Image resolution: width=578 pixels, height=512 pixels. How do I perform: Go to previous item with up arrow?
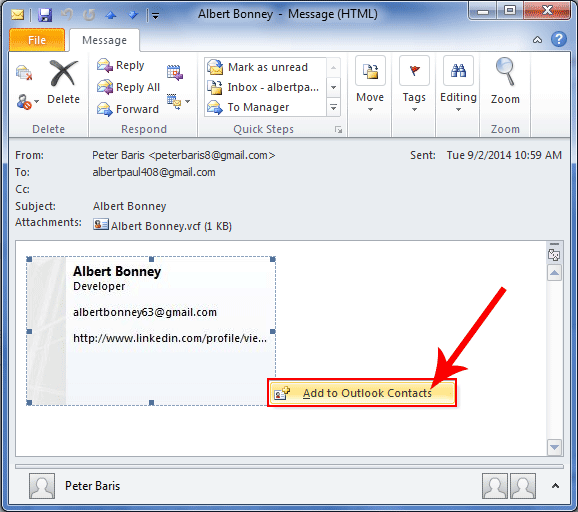[111, 15]
